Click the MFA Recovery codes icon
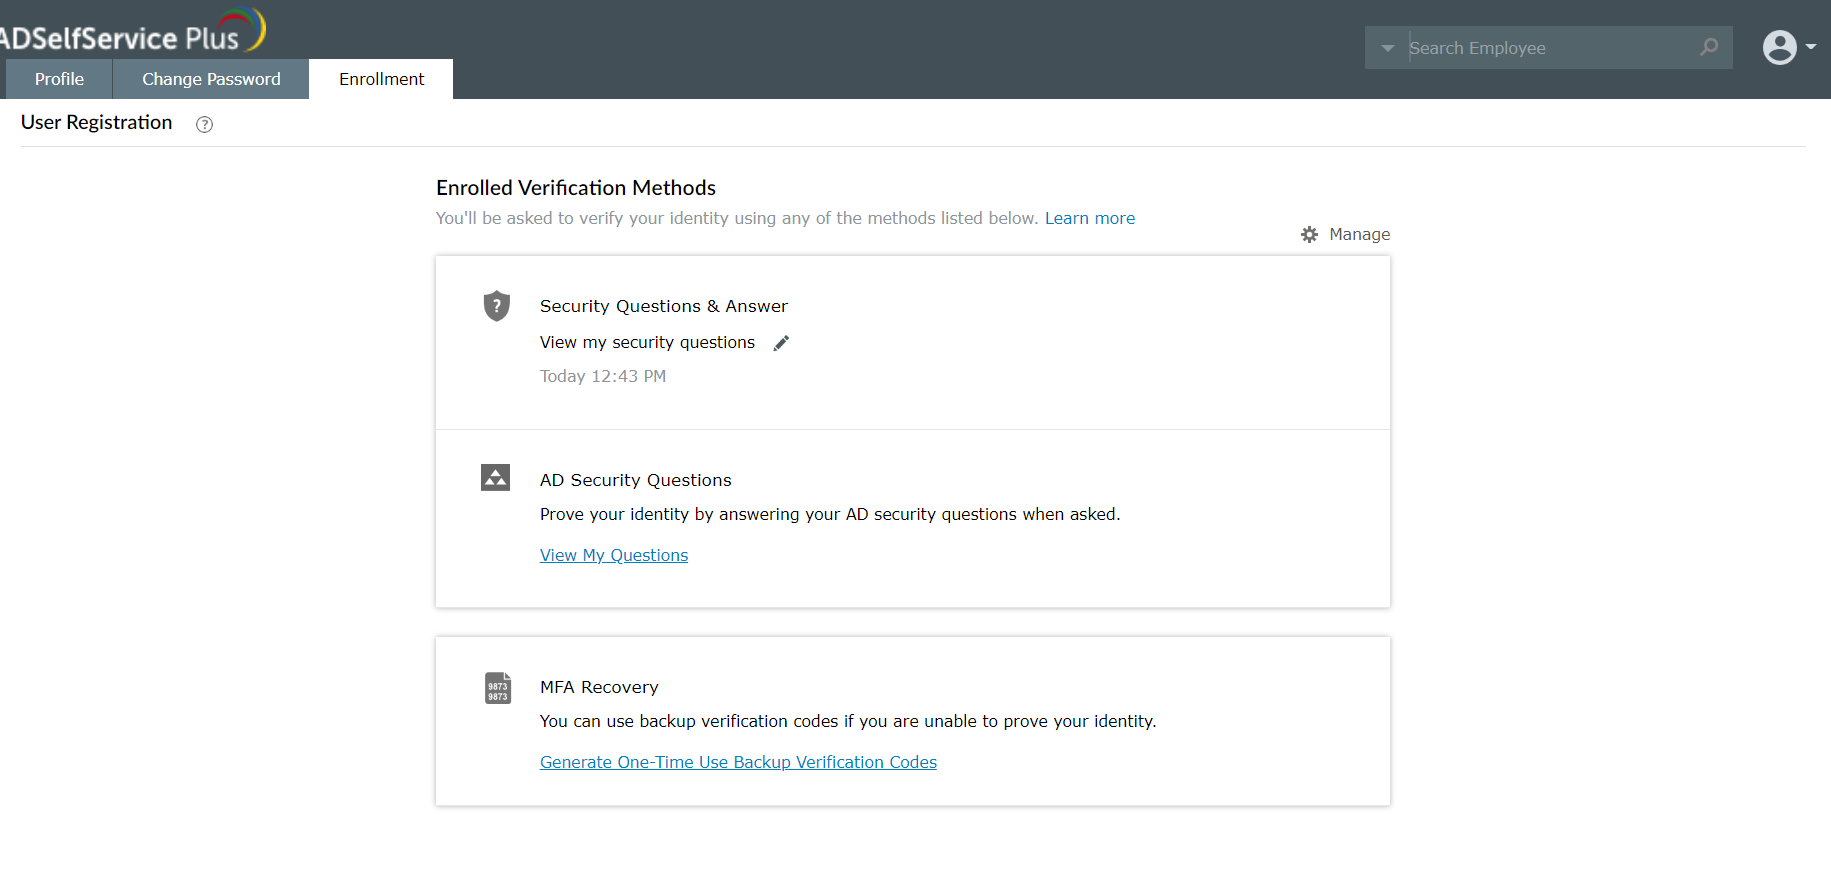 tap(497, 688)
